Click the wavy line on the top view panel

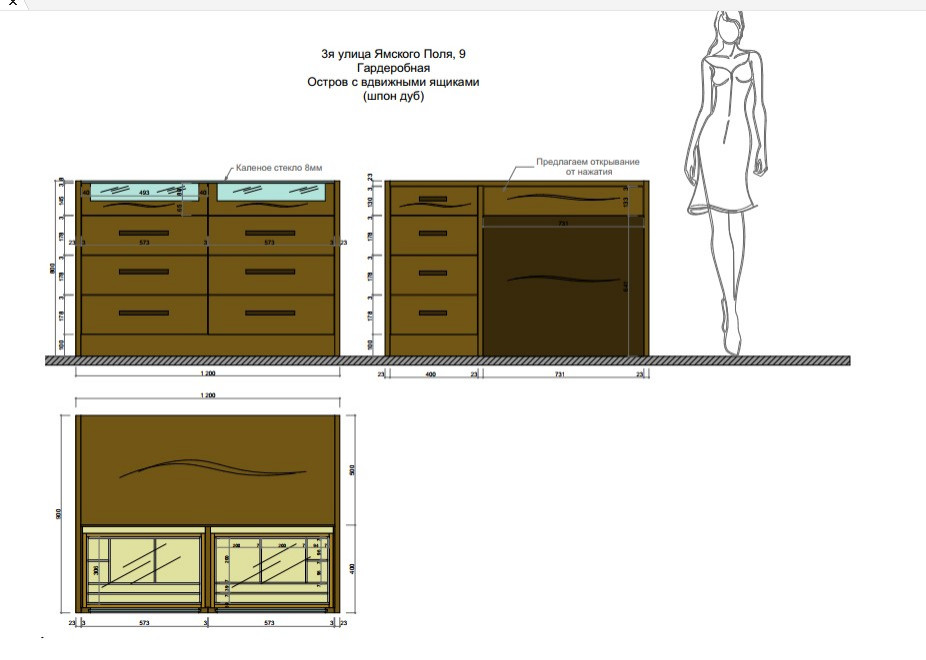(212, 468)
